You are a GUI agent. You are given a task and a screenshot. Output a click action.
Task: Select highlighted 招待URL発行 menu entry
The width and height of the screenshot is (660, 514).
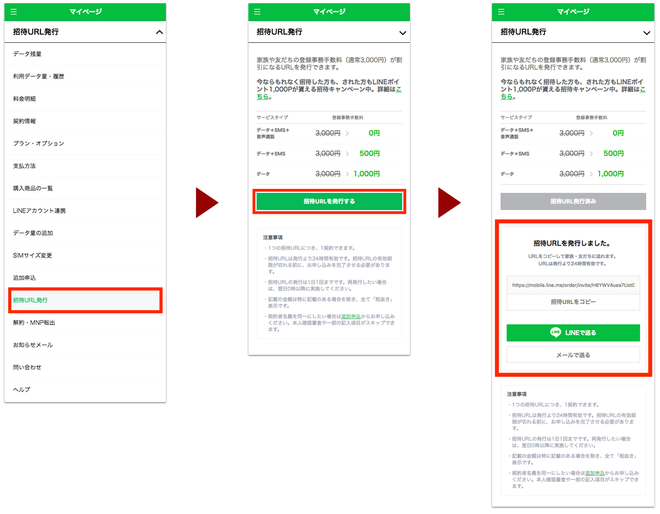(85, 300)
